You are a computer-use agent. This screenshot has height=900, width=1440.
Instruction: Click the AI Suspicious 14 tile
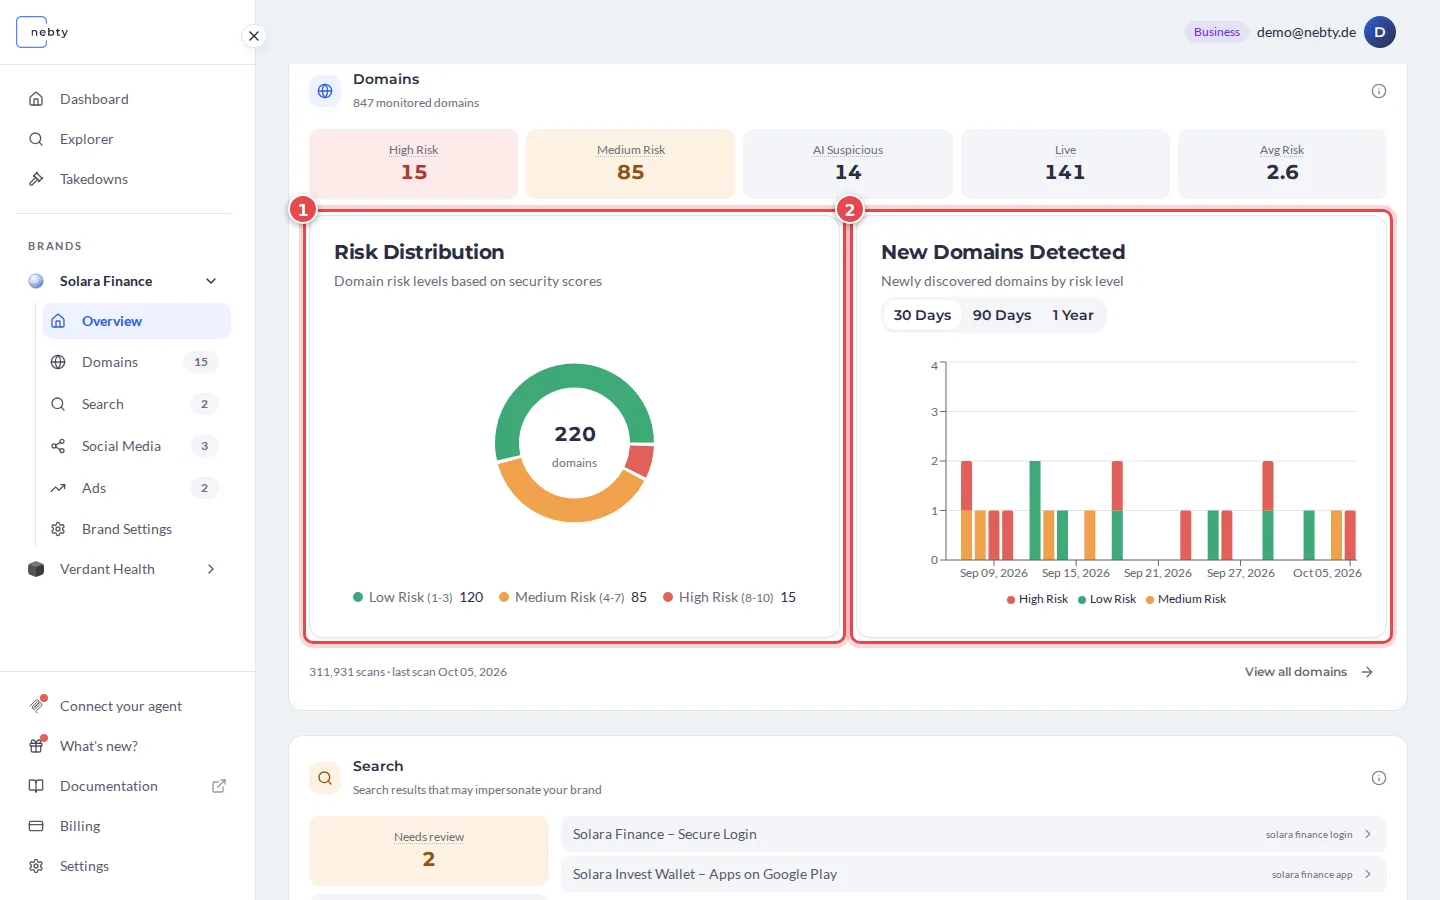pos(848,163)
